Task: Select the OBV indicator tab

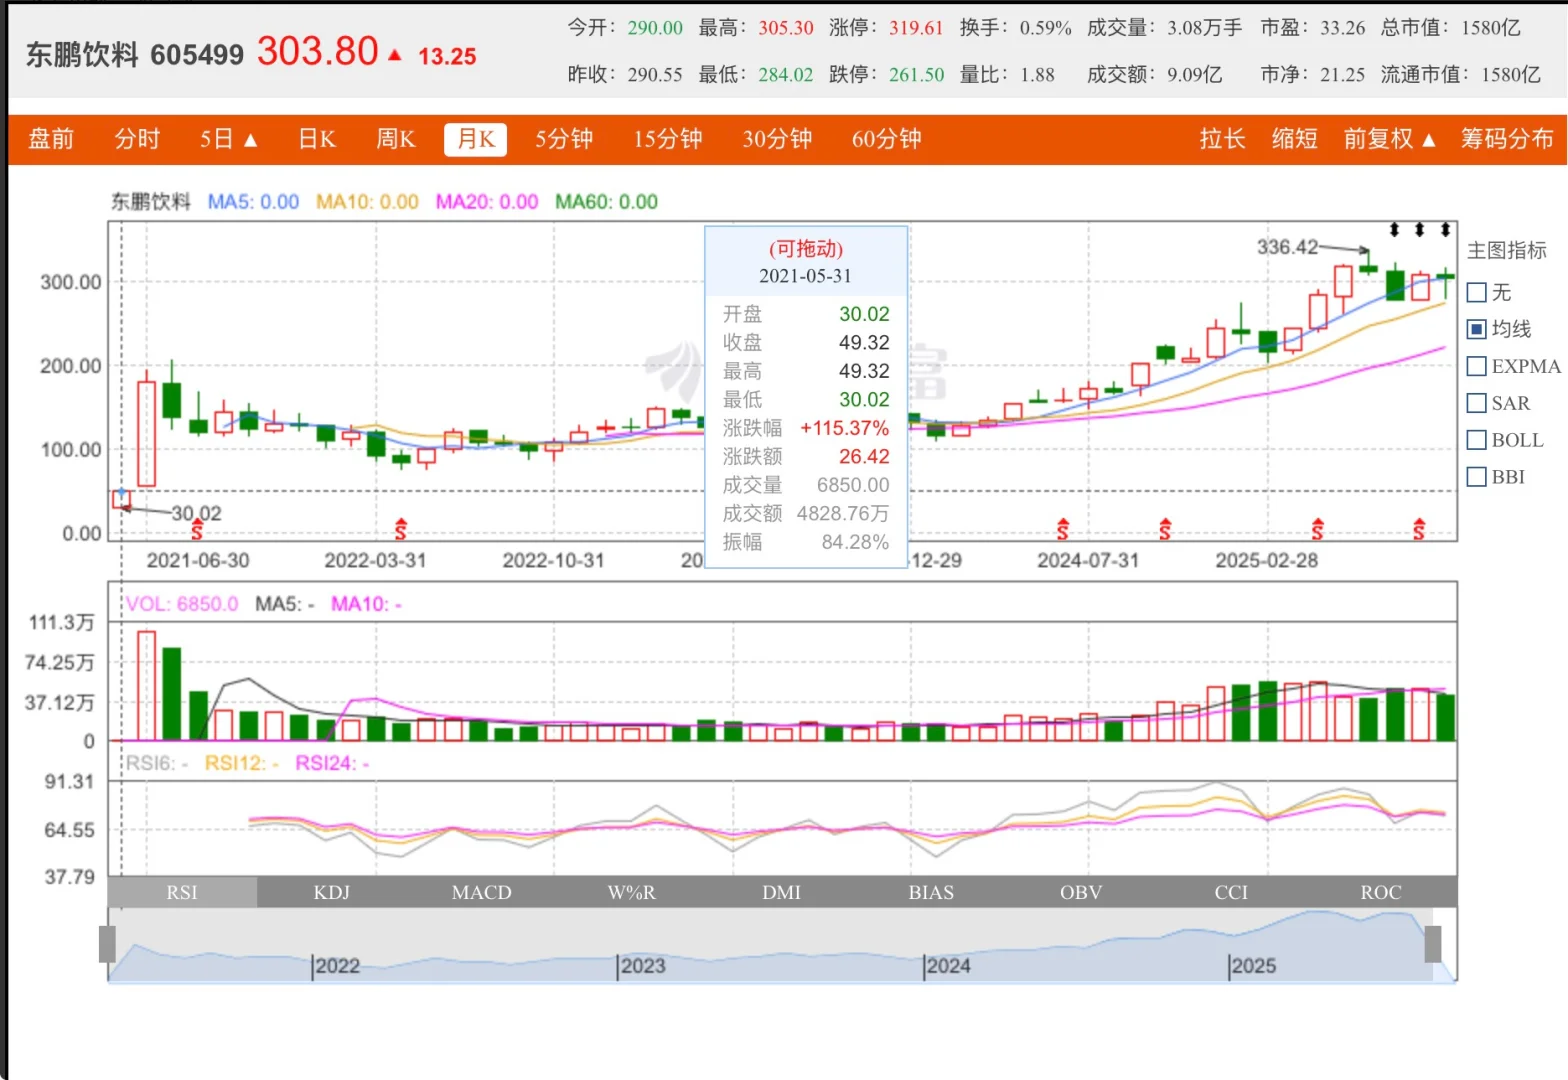Action: [x=1081, y=892]
